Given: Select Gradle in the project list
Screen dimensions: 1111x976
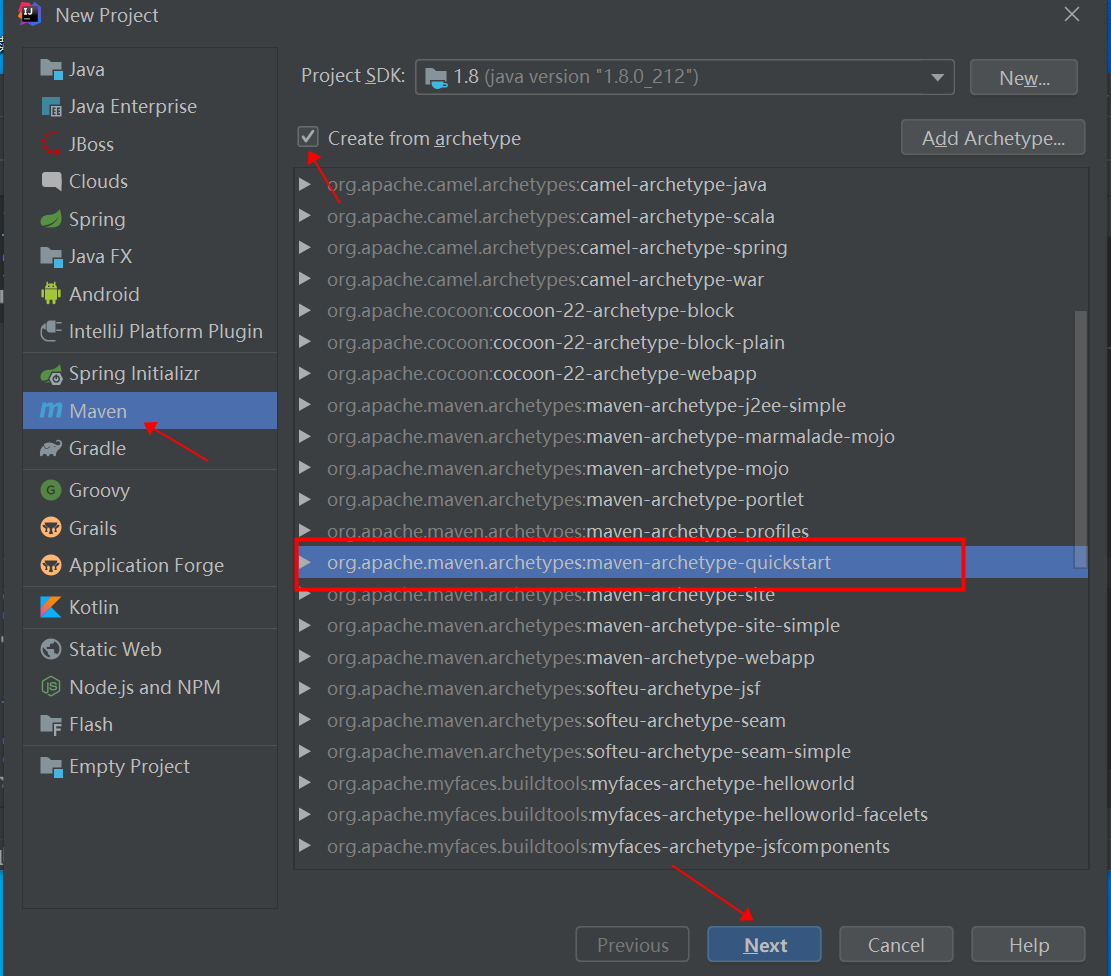Looking at the screenshot, I should coord(150,448).
